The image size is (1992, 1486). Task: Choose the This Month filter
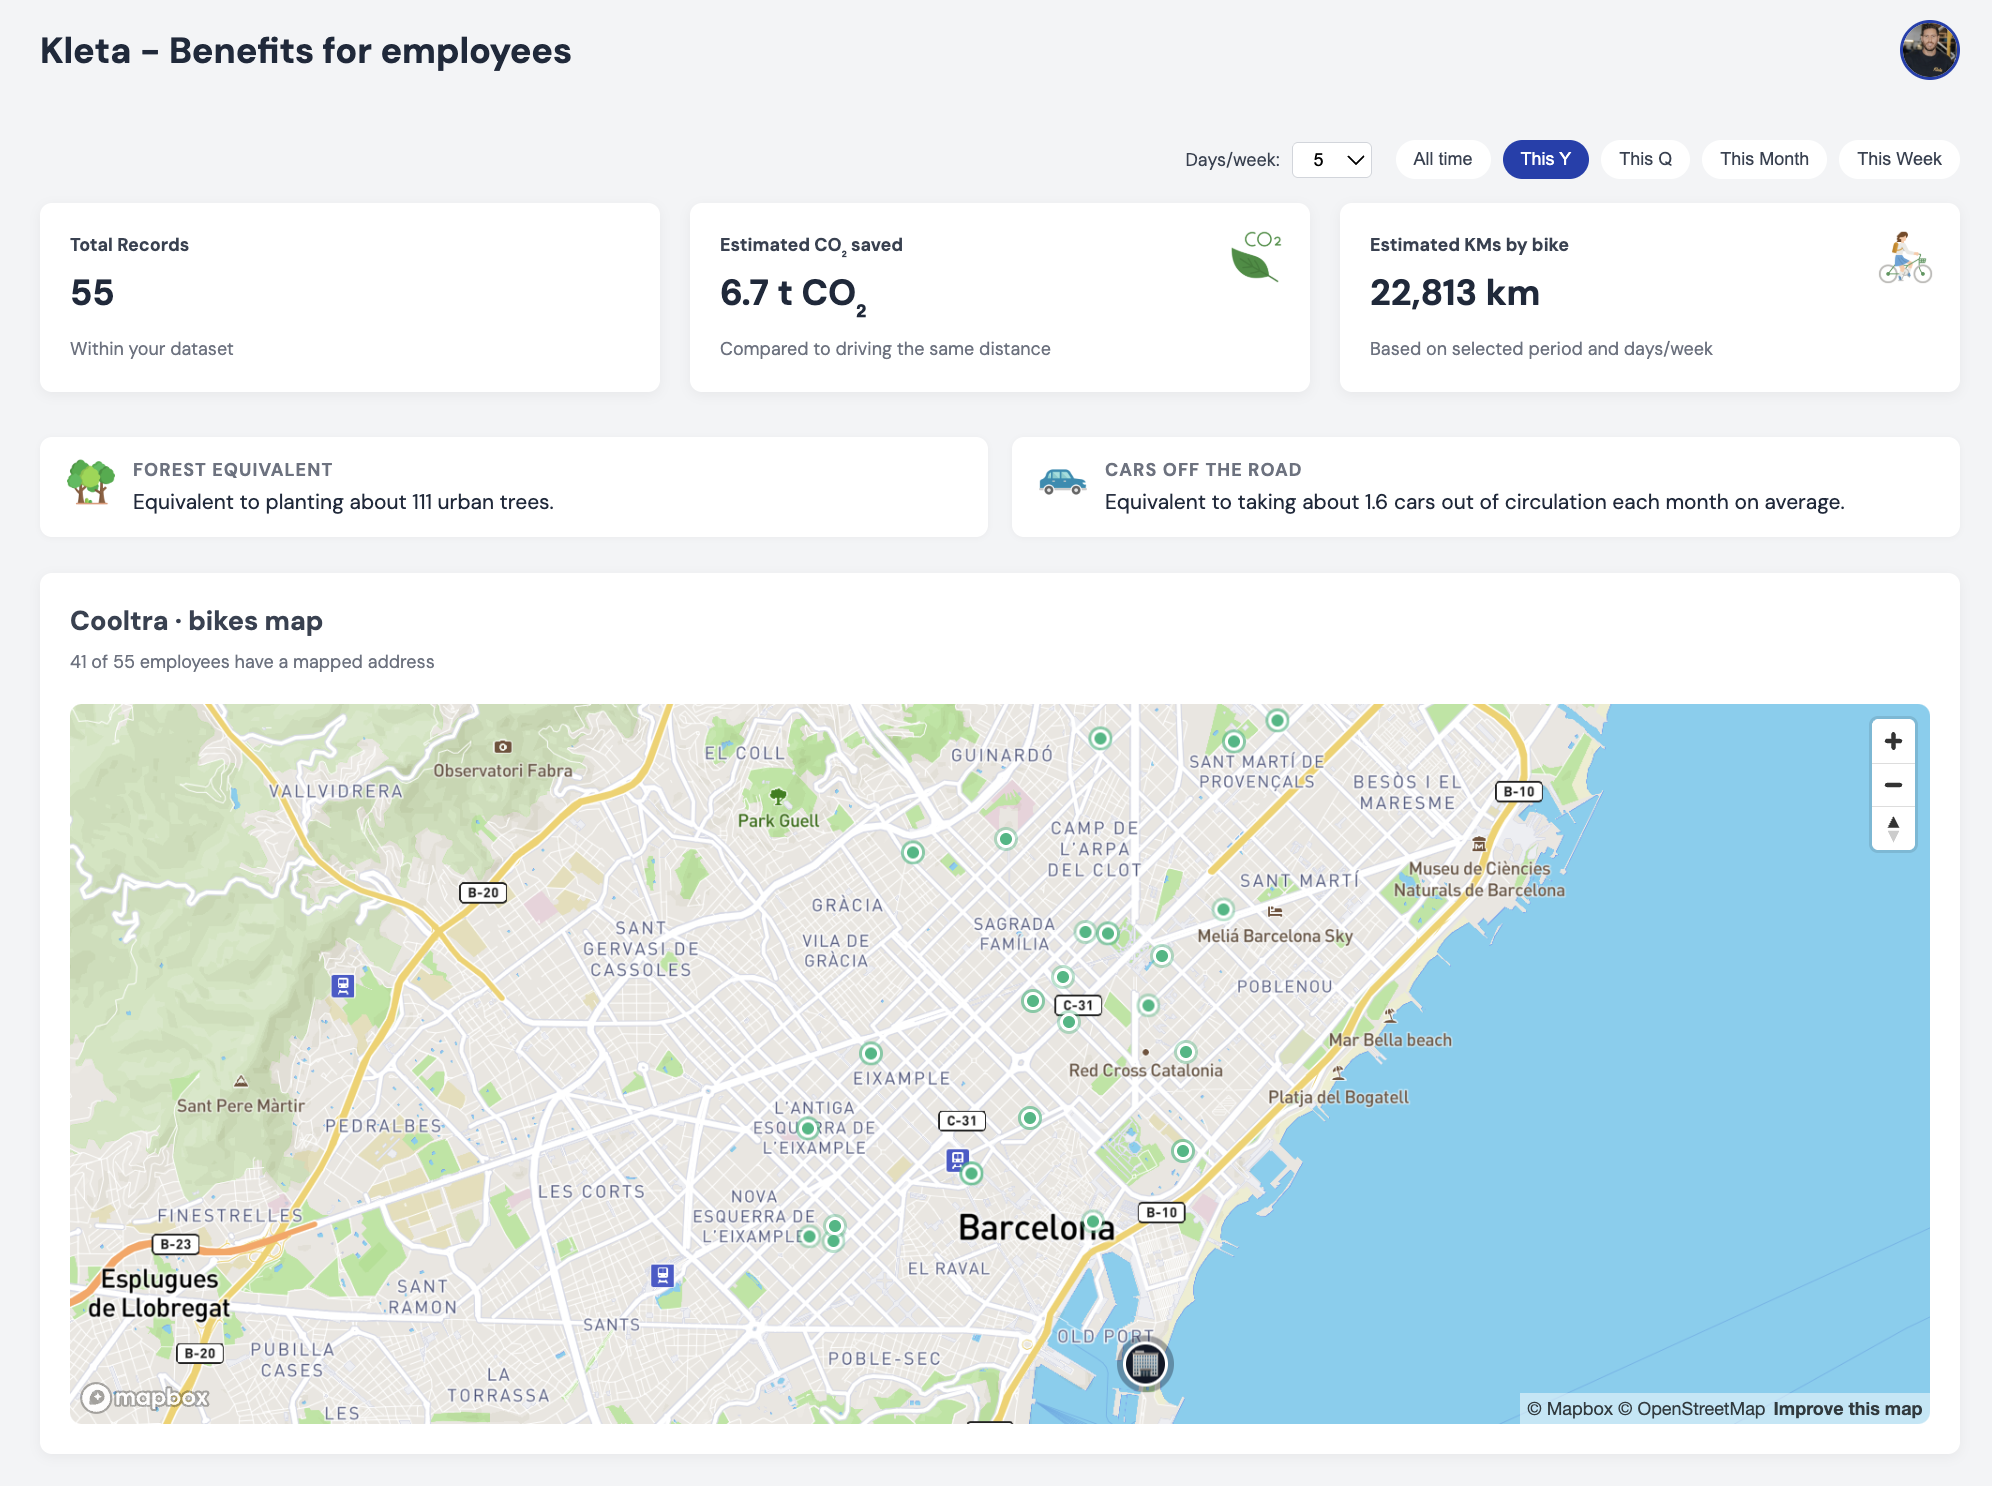click(1764, 159)
